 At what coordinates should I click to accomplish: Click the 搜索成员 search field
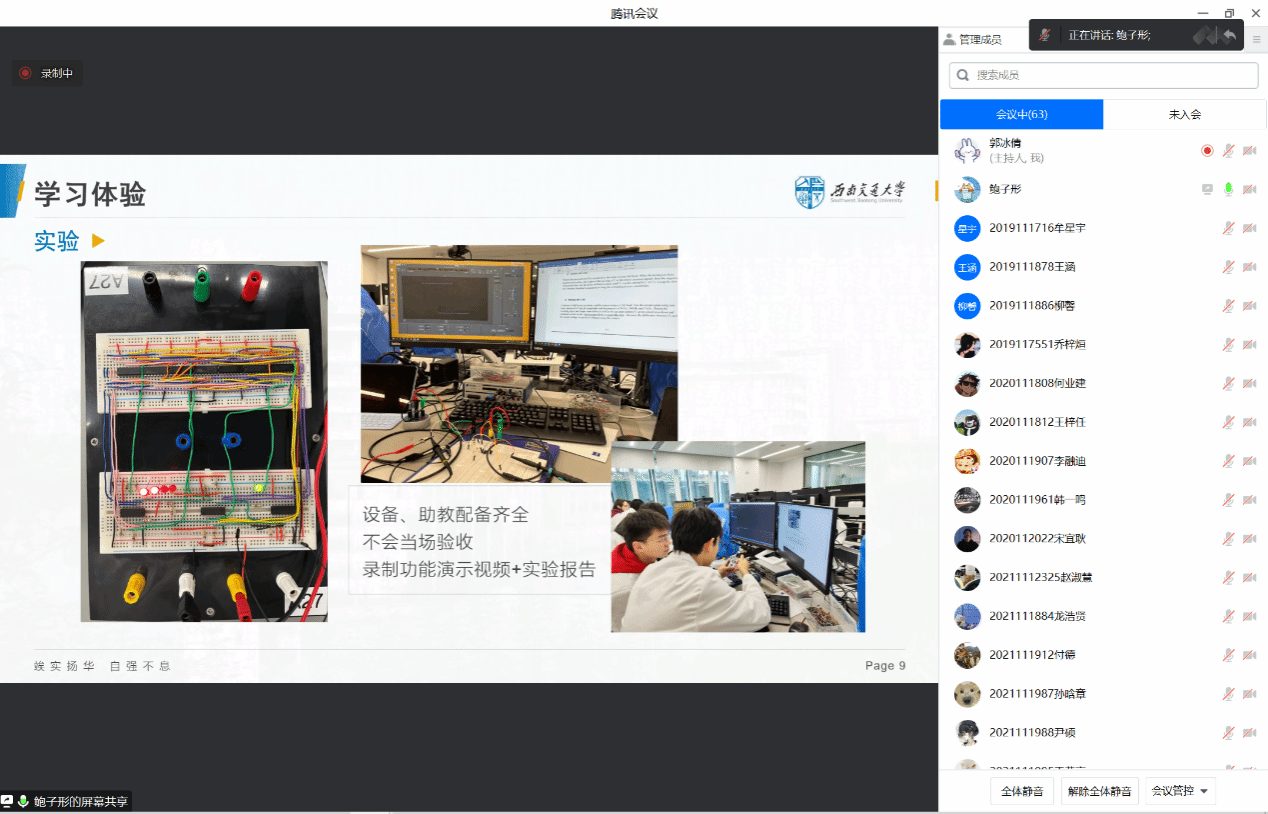(1103, 75)
